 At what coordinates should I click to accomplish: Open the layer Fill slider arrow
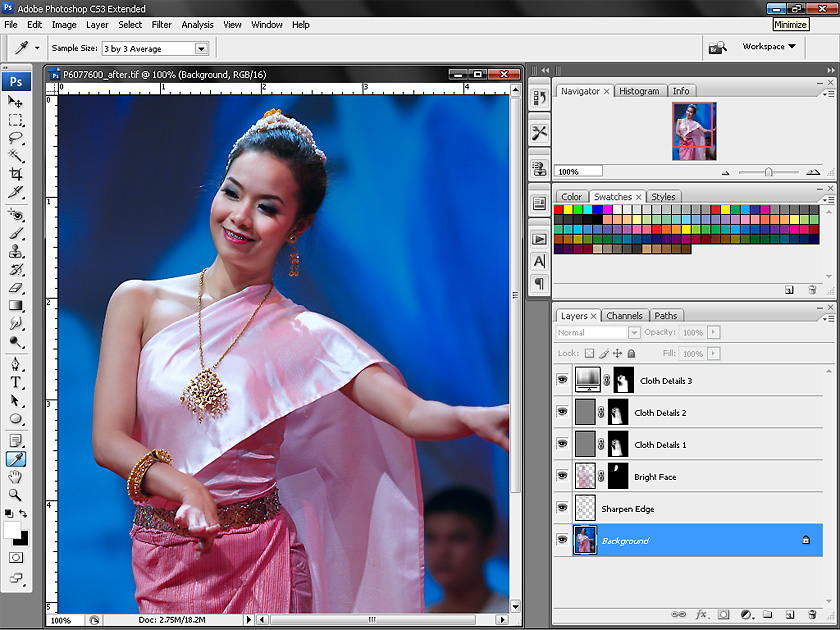click(x=713, y=354)
